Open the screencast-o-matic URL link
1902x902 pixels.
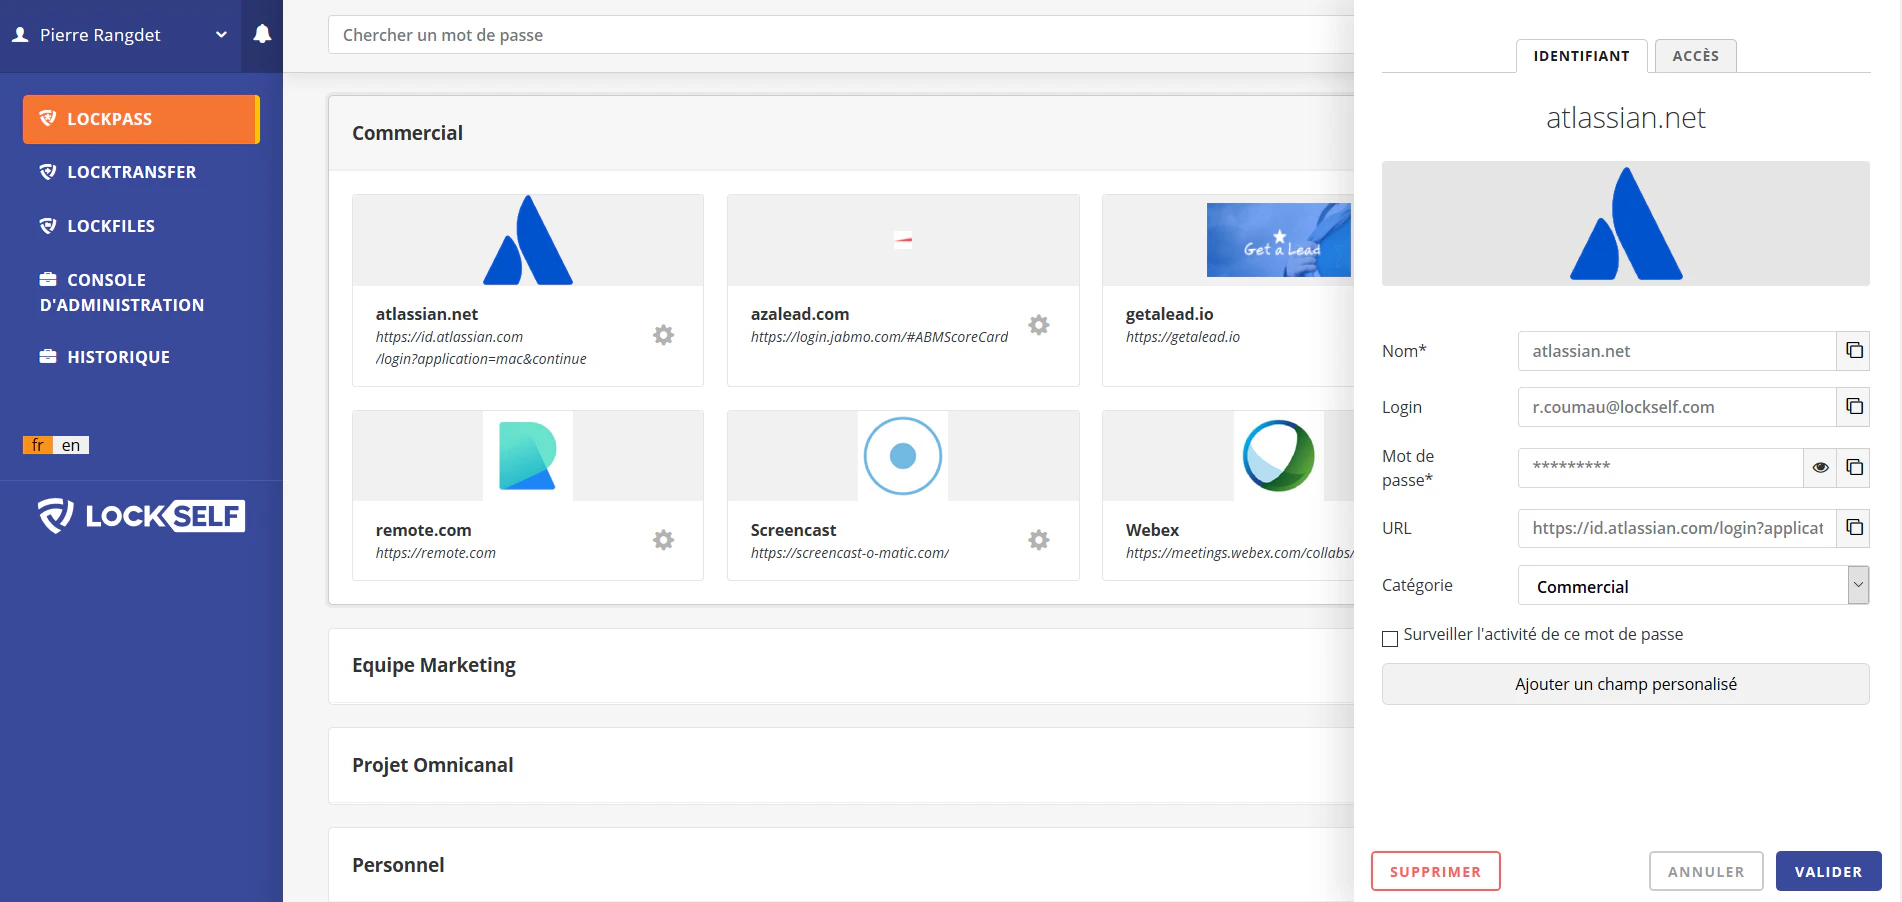pos(850,553)
